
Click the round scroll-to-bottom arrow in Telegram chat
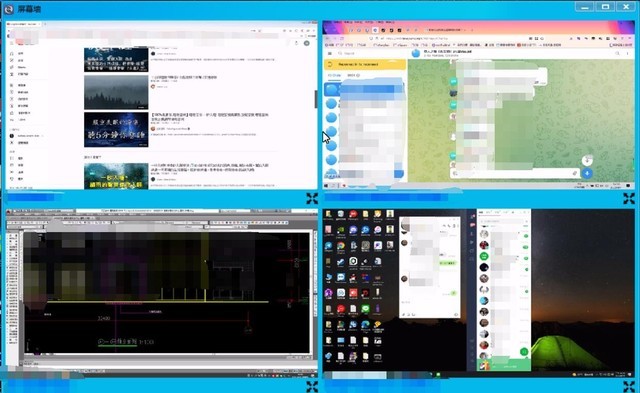pos(587,160)
